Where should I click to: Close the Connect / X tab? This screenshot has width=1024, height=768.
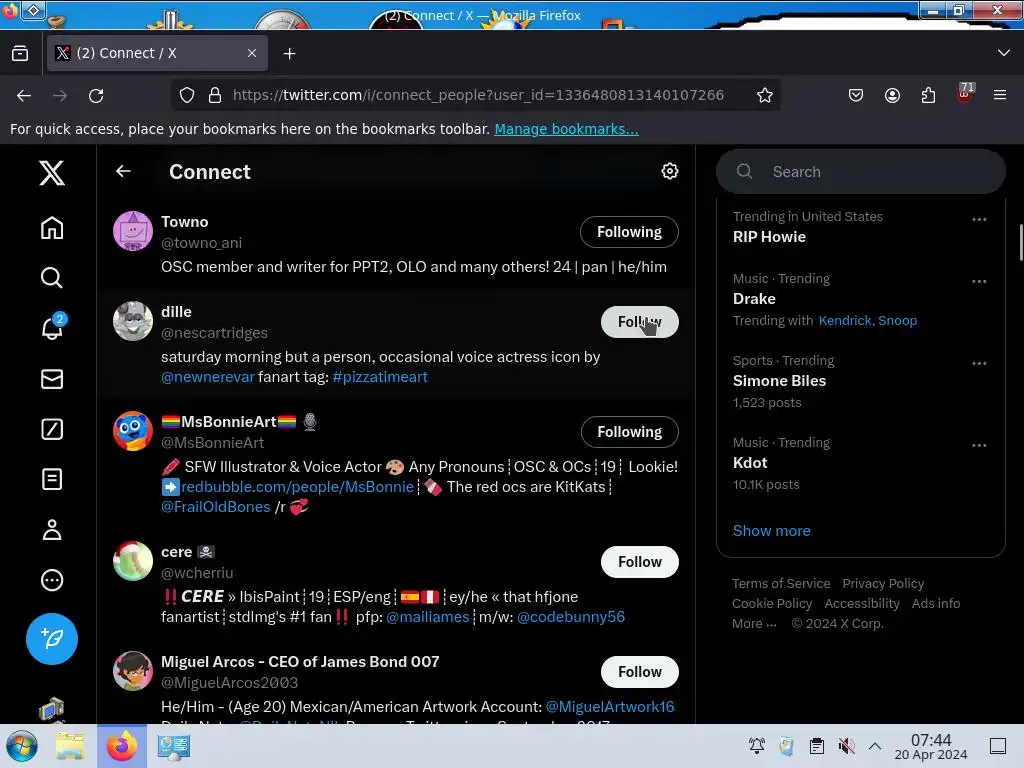pyautogui.click(x=252, y=53)
